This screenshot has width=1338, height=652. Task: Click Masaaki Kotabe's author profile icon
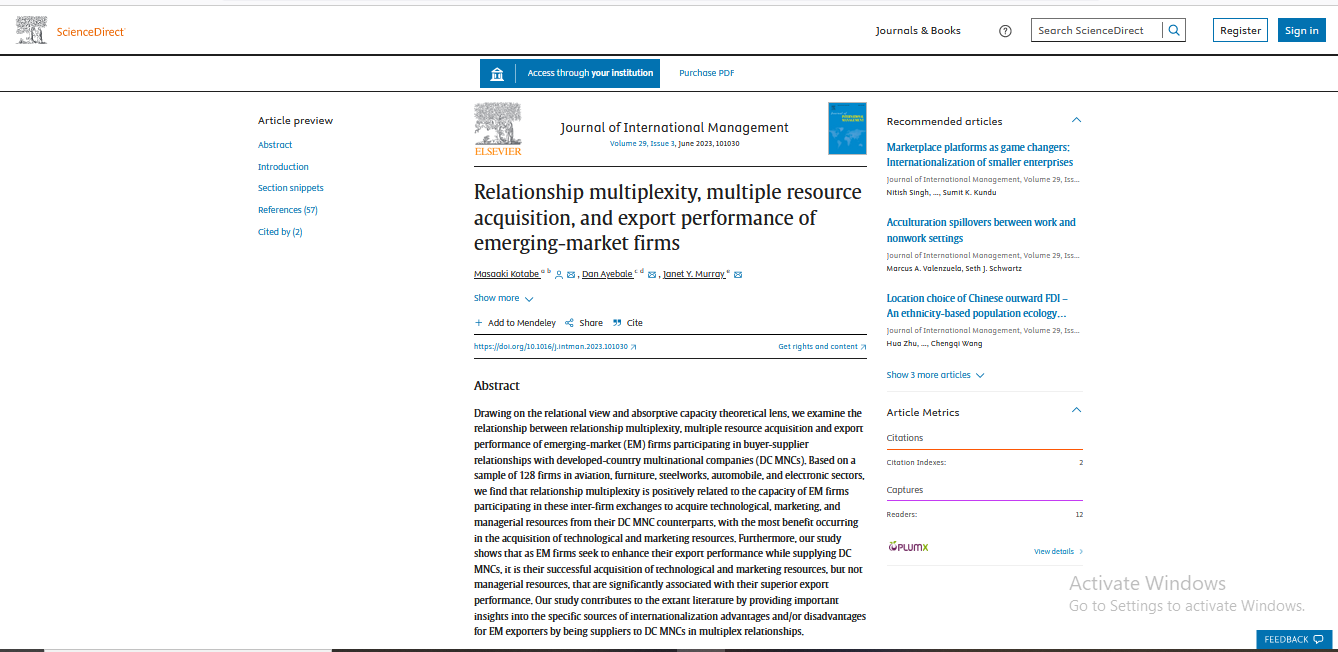(x=559, y=274)
